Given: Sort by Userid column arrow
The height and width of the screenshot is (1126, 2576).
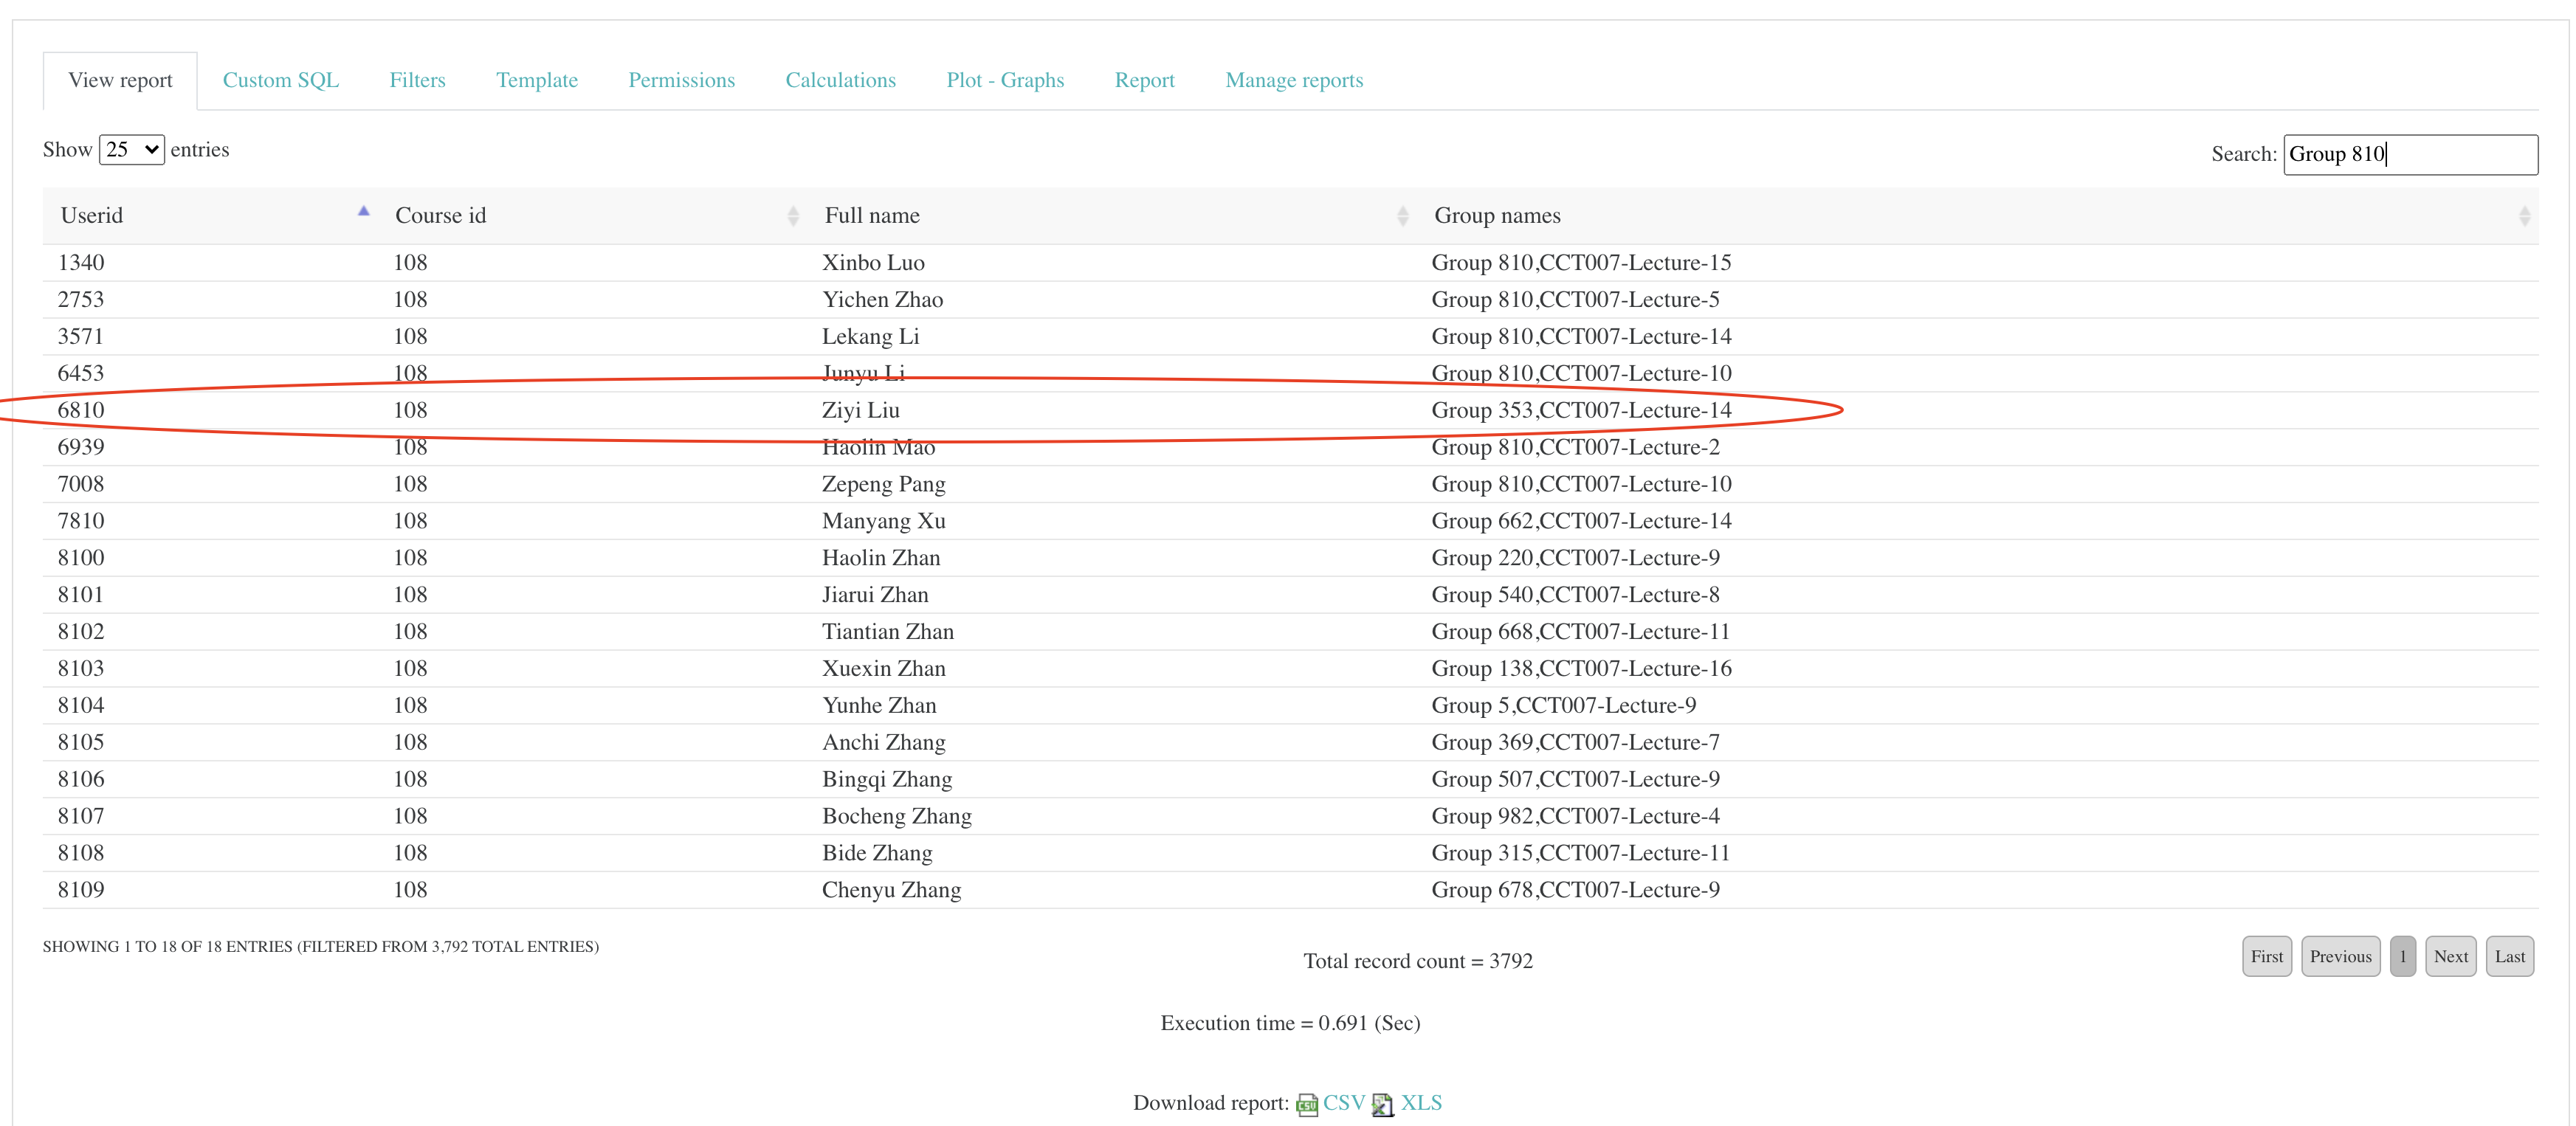Looking at the screenshot, I should 364,211.
